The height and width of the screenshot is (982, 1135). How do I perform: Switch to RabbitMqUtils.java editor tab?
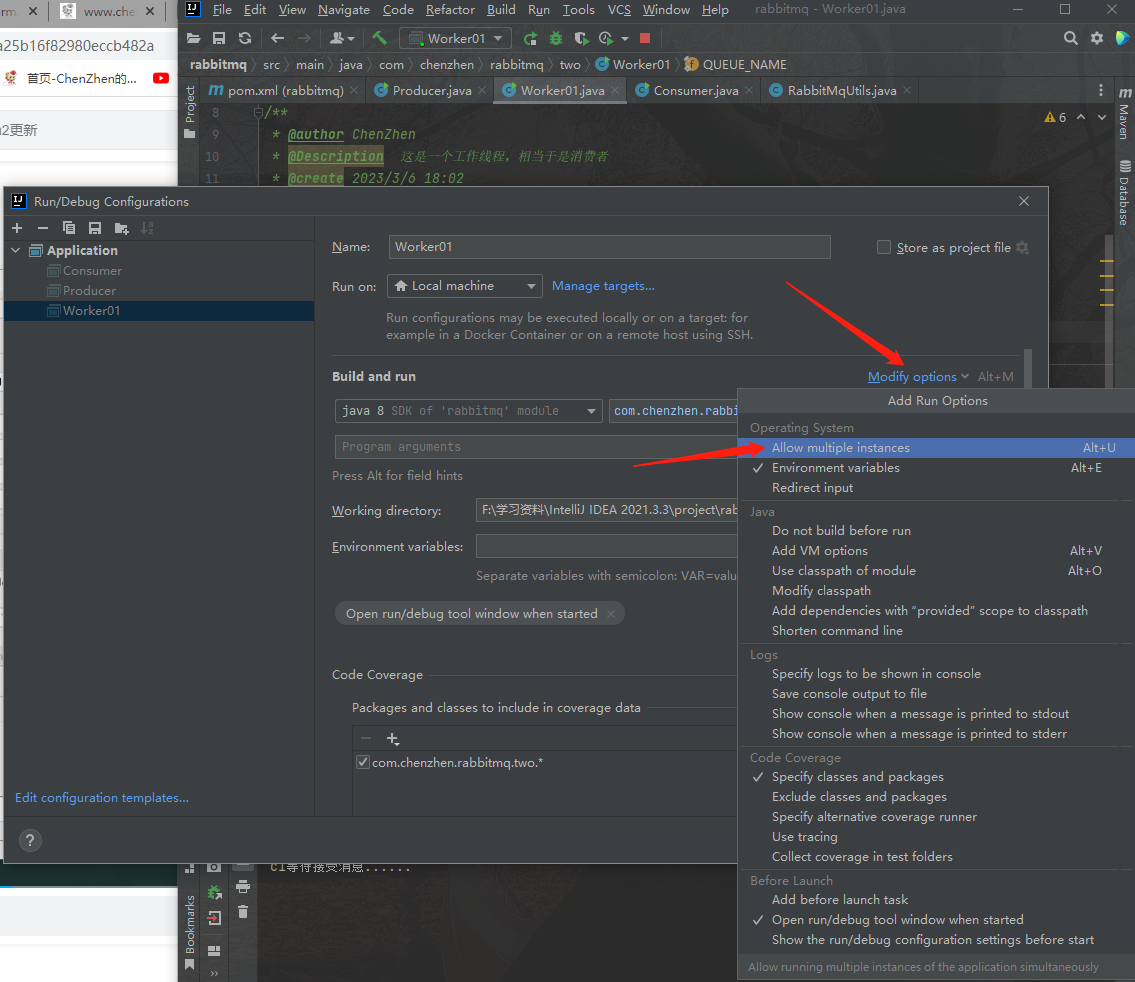(x=840, y=90)
